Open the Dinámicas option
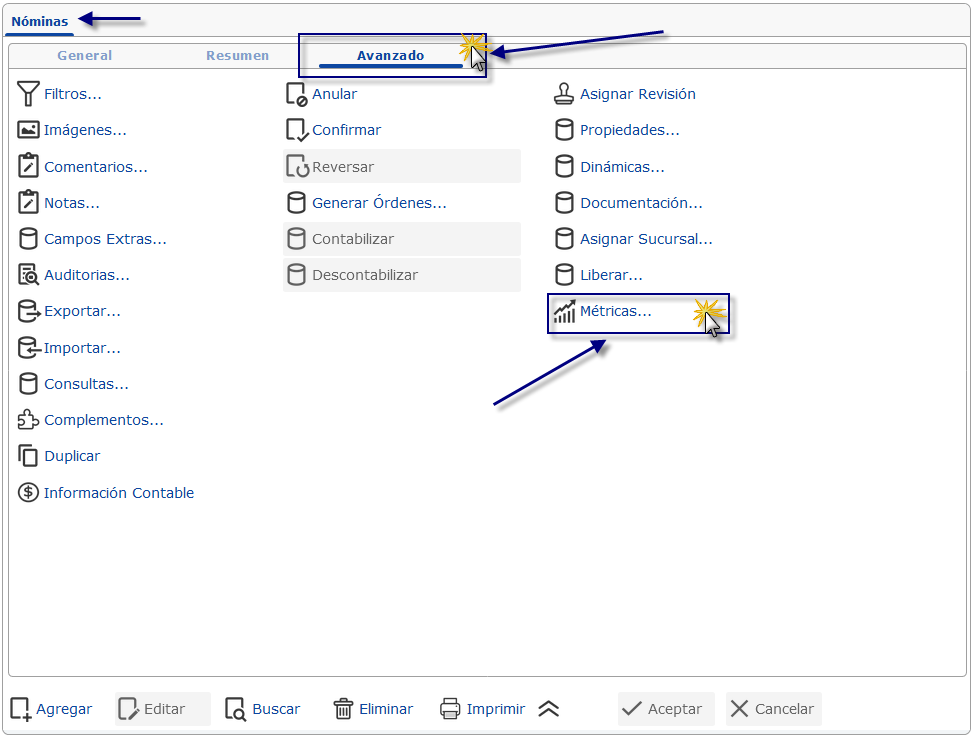Viewport: 975px width, 736px height. (622, 167)
